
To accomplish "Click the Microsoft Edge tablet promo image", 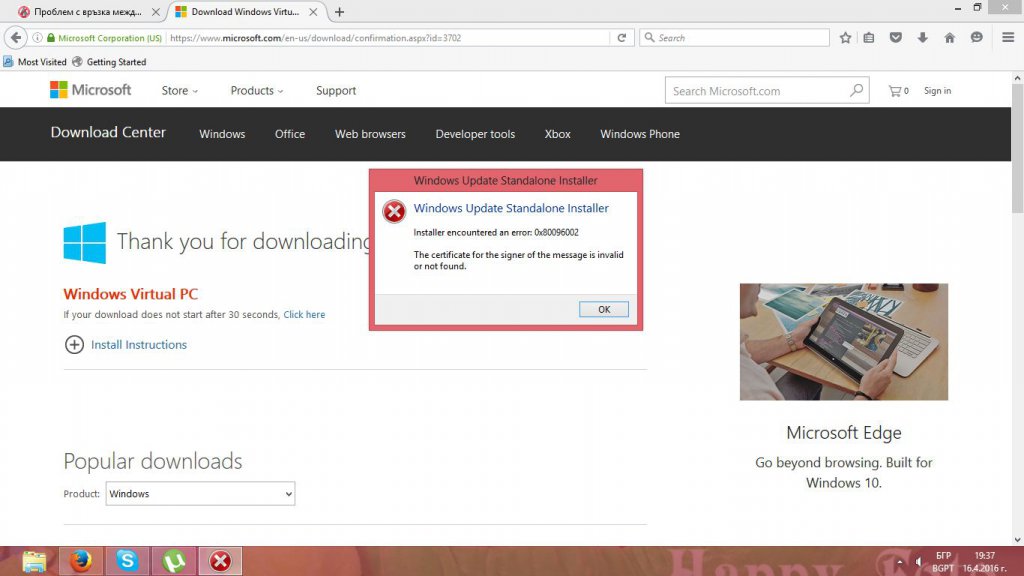I will [x=844, y=342].
